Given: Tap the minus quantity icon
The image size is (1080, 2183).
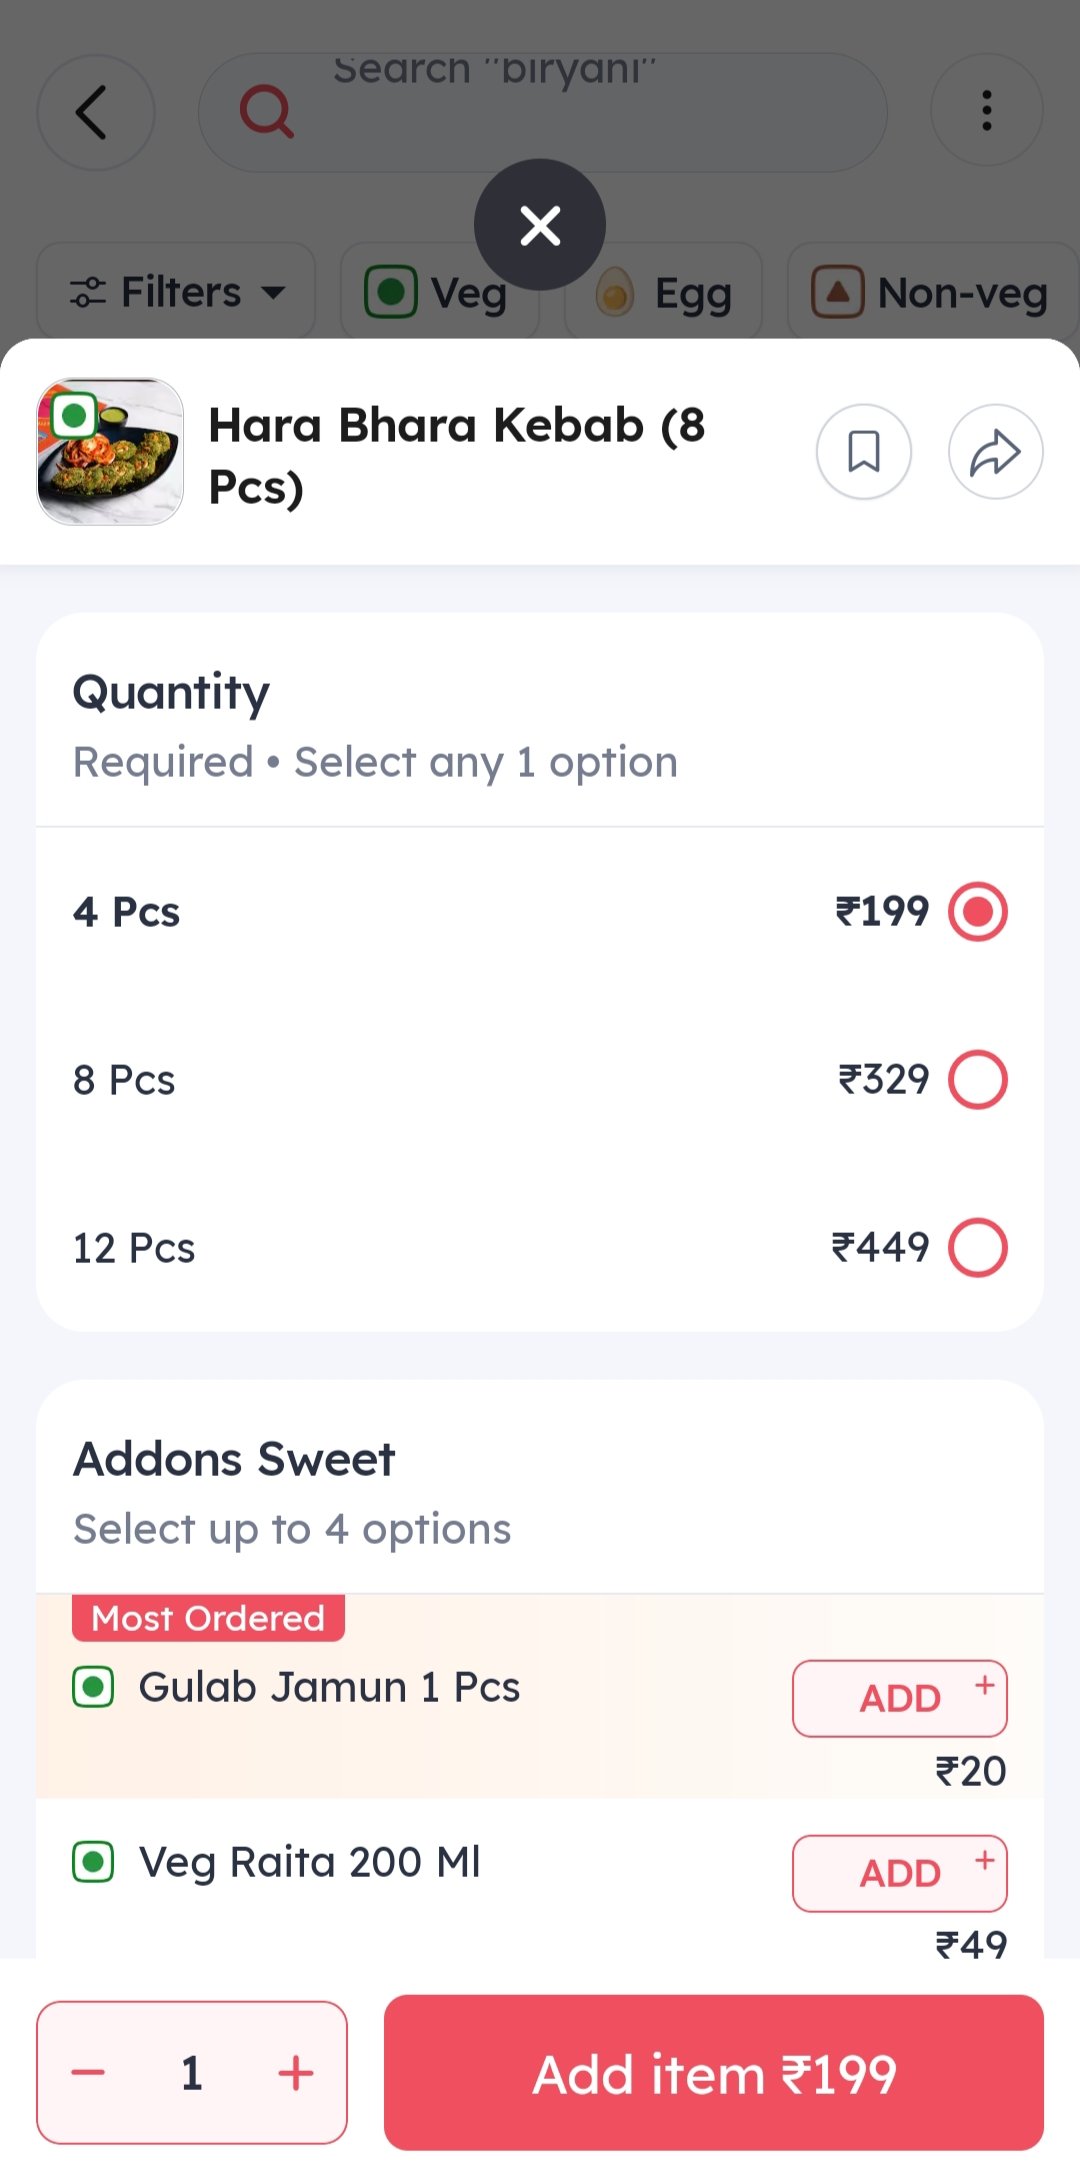Looking at the screenshot, I should (88, 2072).
